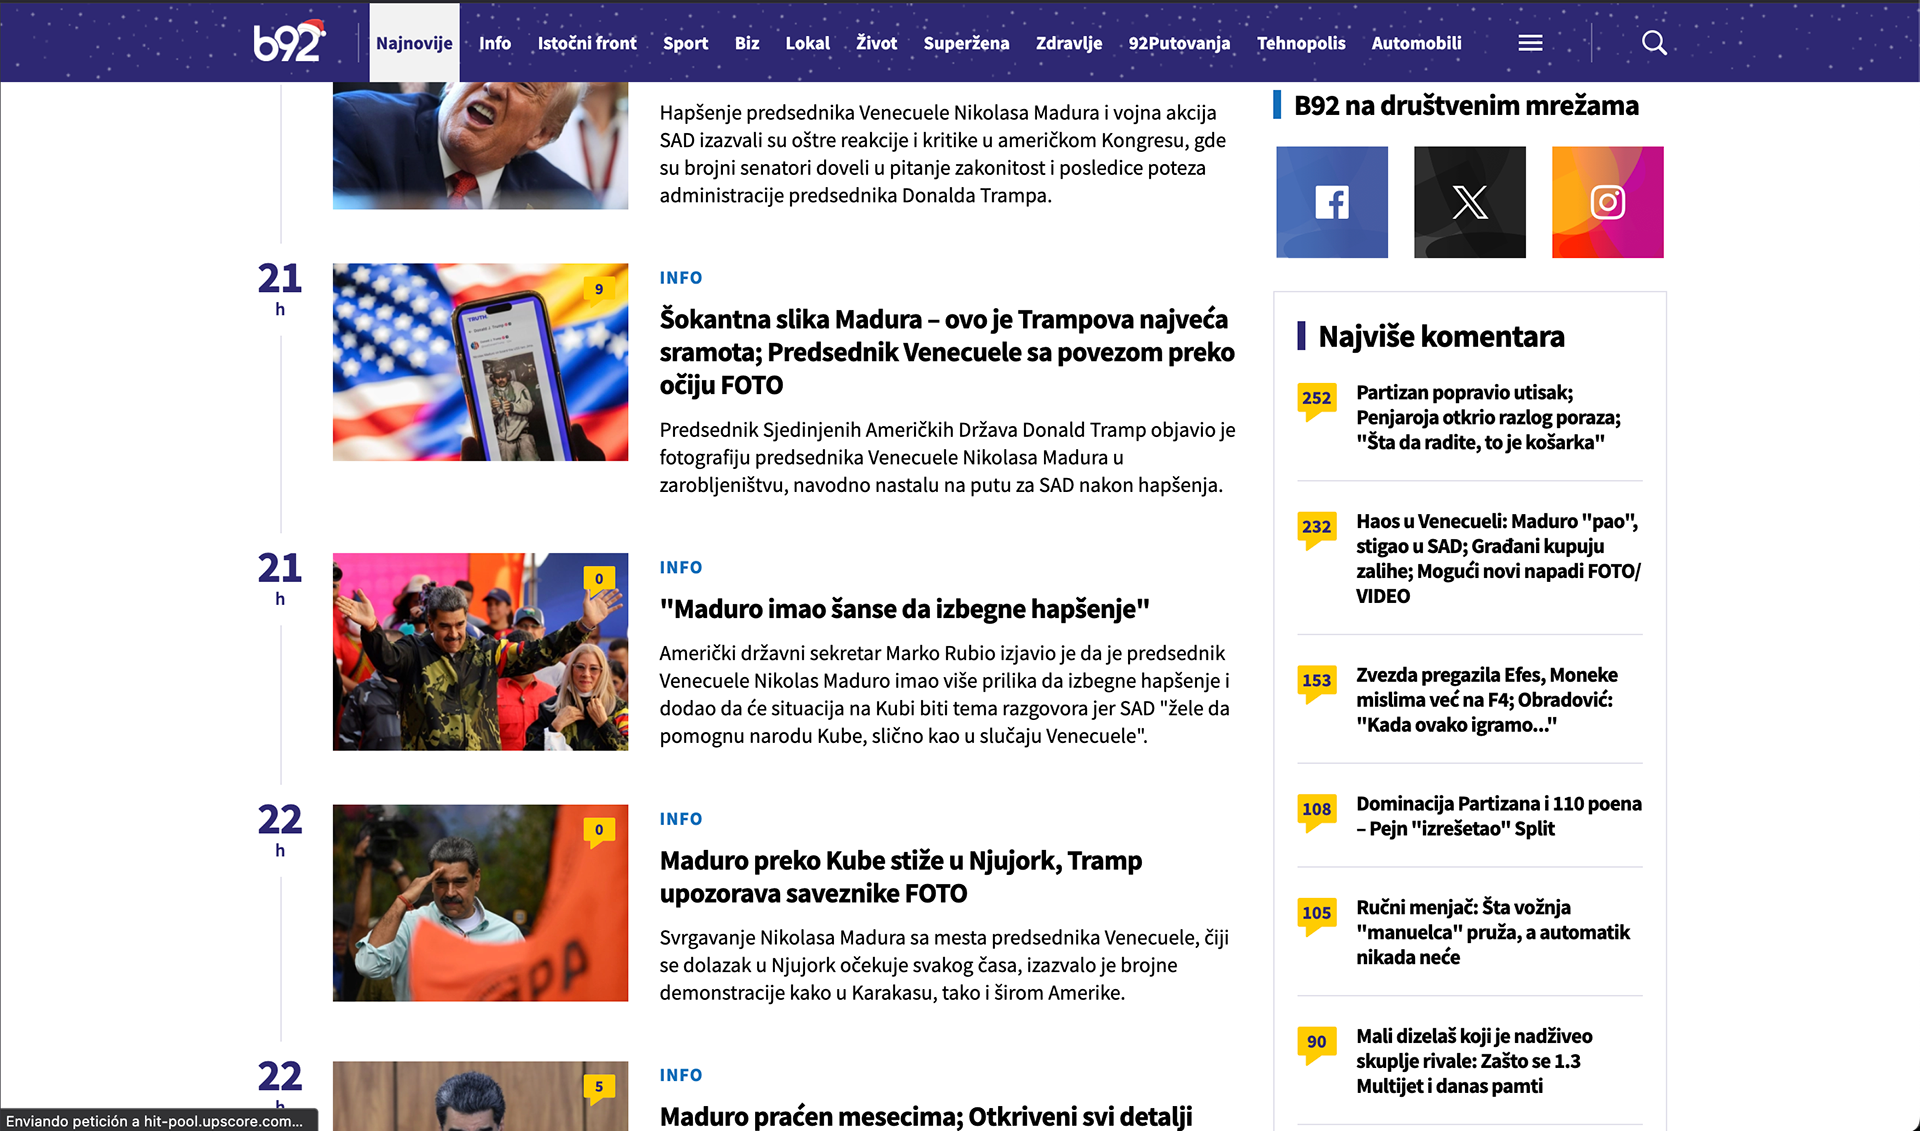Open the hamburger menu icon

1530,43
